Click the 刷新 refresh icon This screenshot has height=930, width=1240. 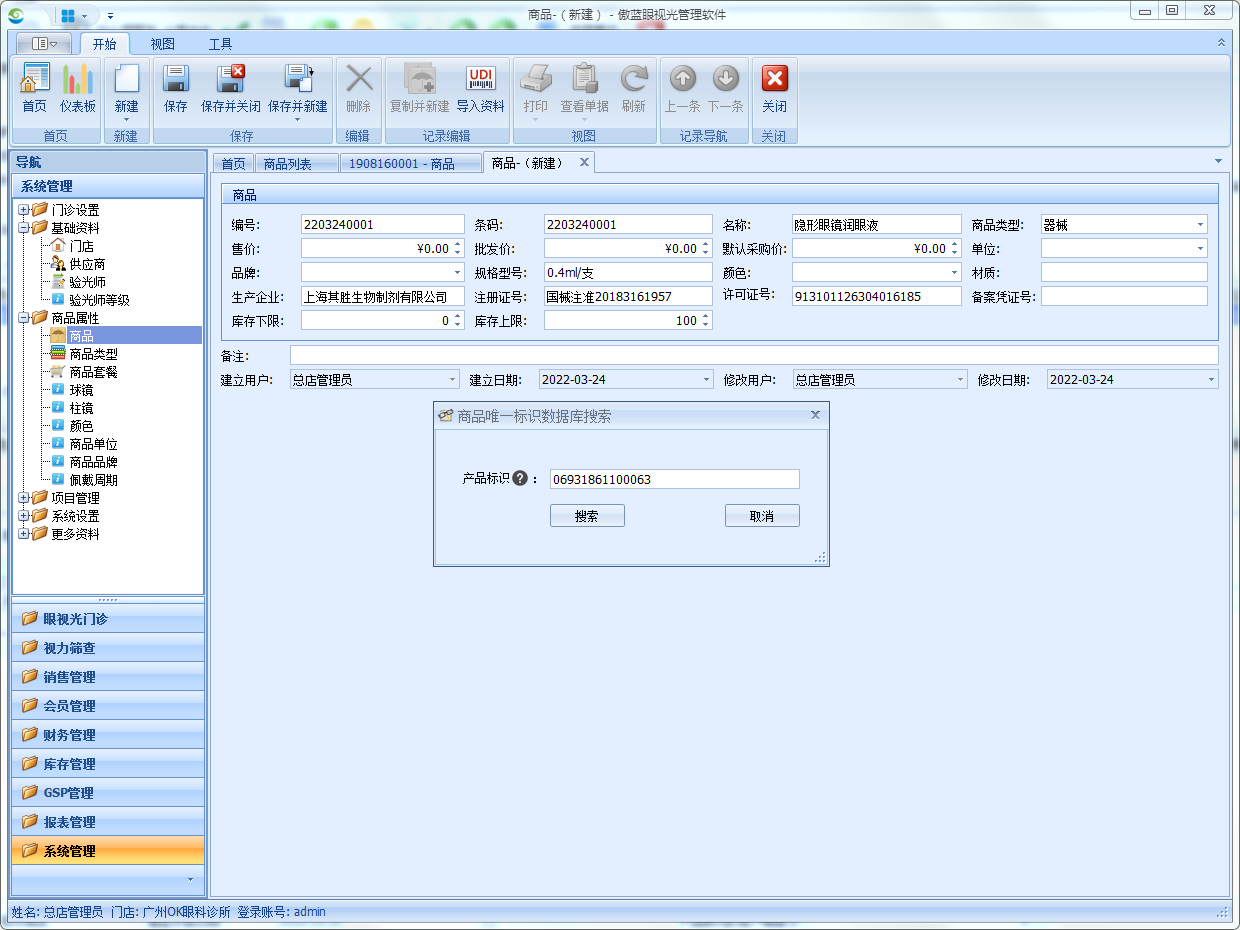tap(634, 79)
